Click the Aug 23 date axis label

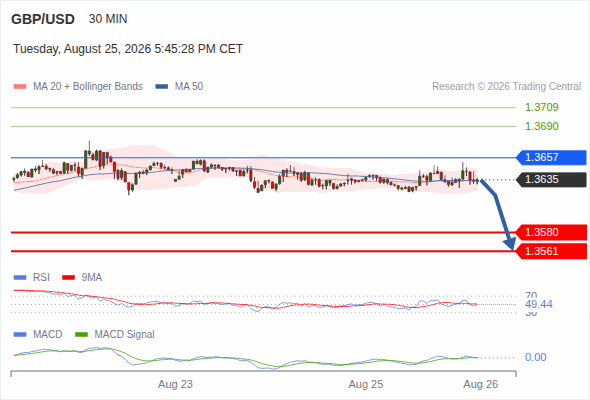[175, 385]
